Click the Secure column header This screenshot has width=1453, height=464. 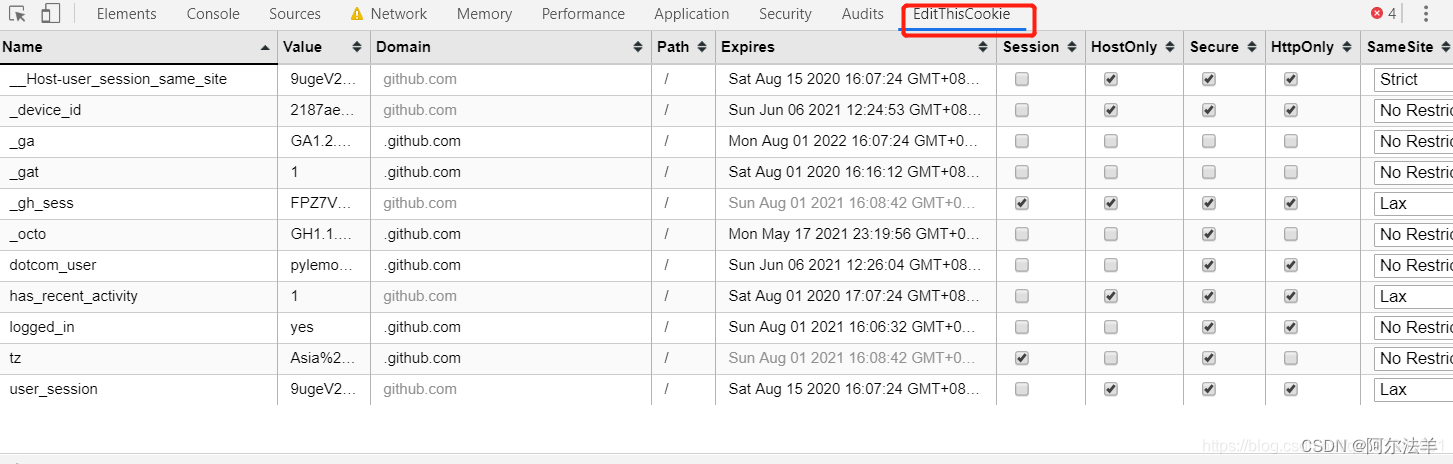click(1214, 47)
